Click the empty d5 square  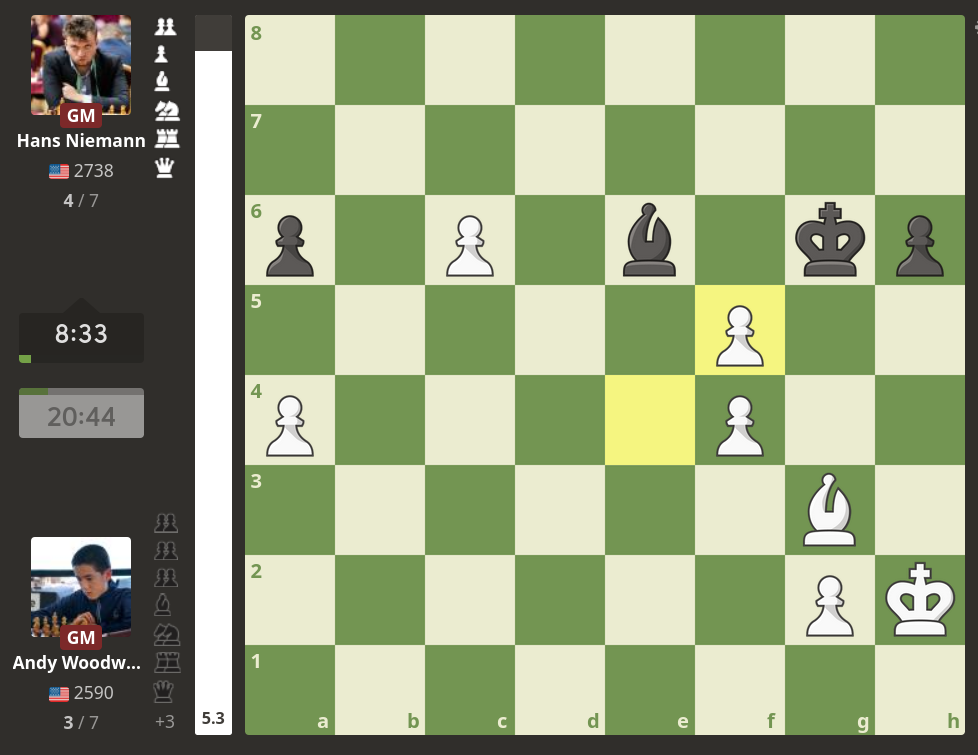[x=559, y=330]
